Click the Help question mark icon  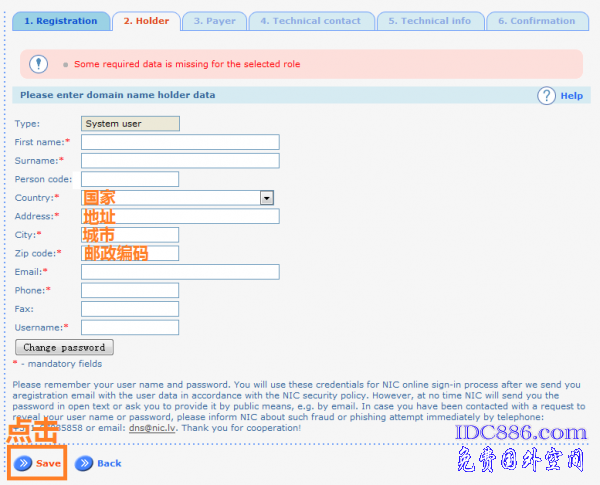pyautogui.click(x=546, y=96)
